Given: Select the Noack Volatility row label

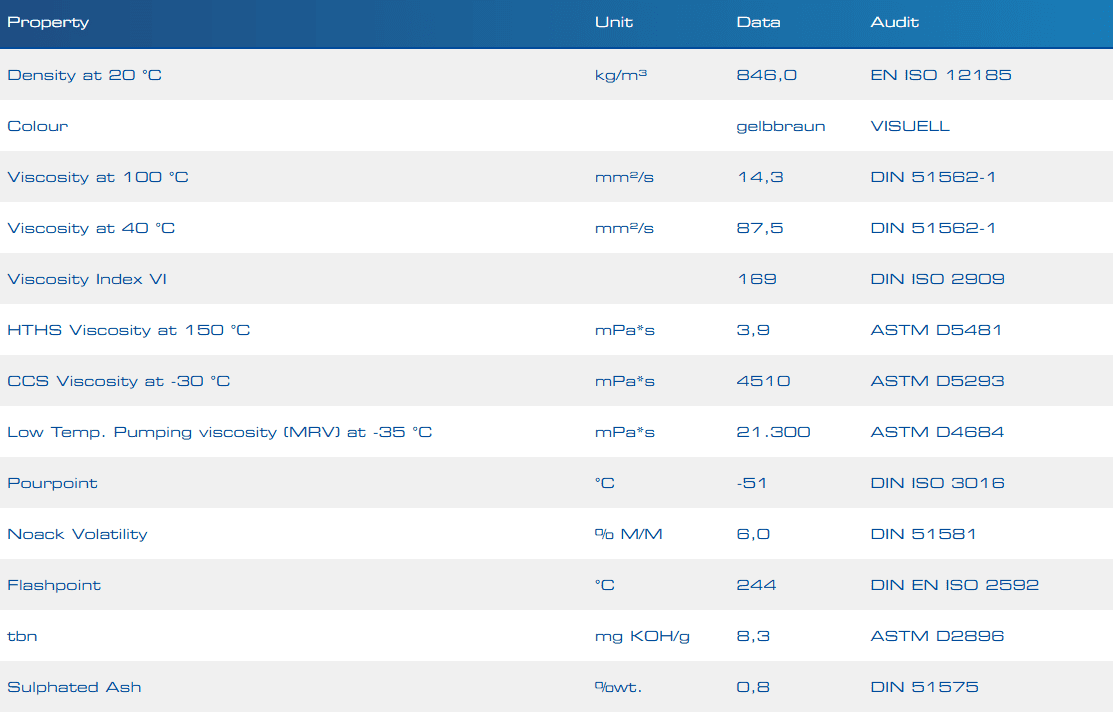Looking at the screenshot, I should coord(77,534).
